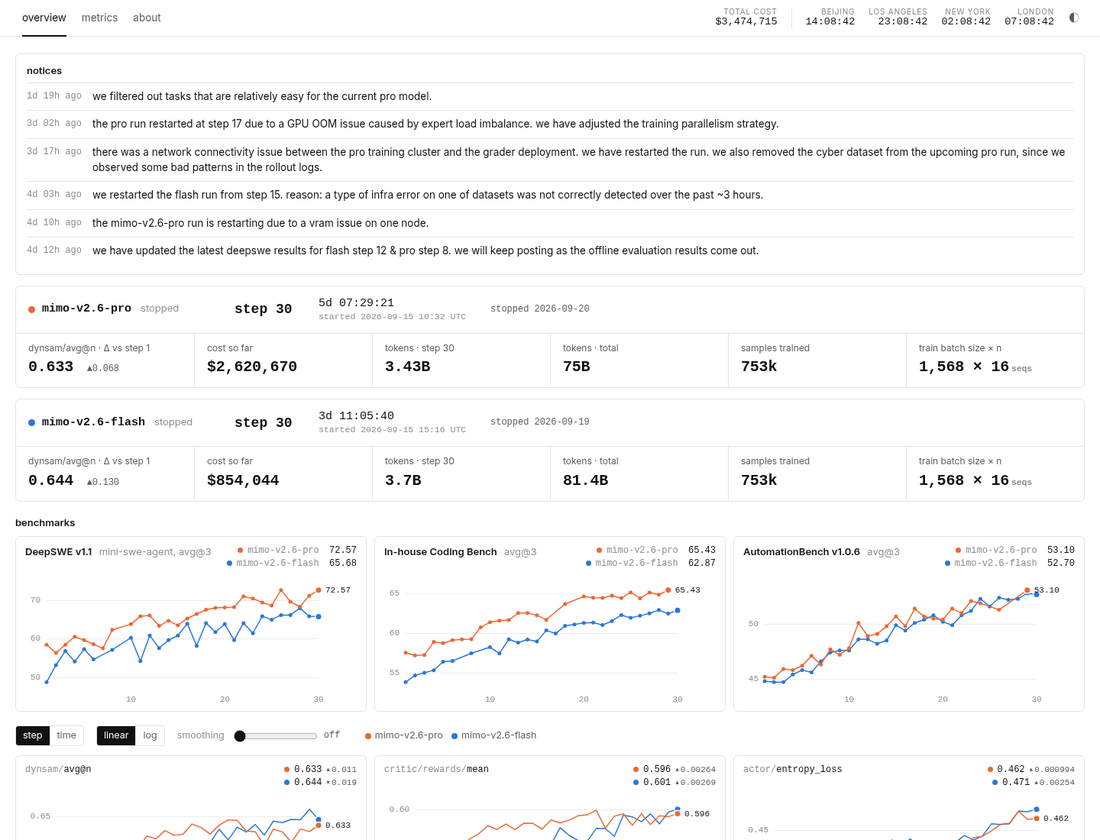Click the Los Angeles clock 23:08:42
Viewport: 1100px width, 840px height.
[902, 22]
